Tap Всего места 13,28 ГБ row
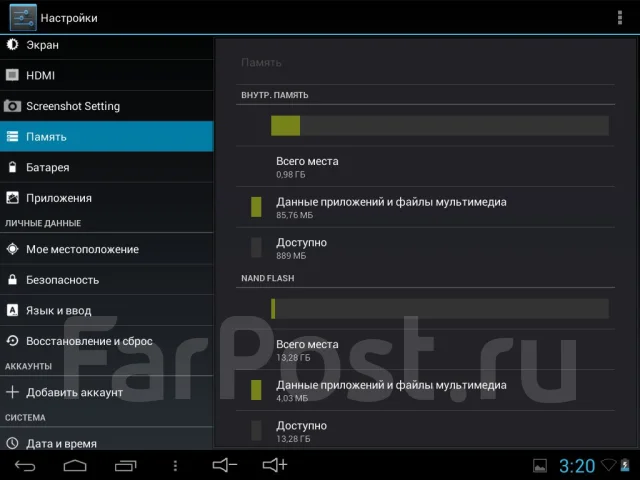Viewport: 640px width, 480px height. pos(425,350)
